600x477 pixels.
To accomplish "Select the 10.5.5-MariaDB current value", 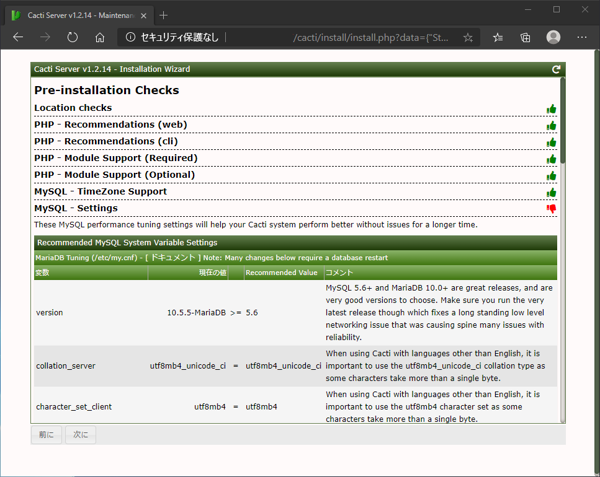I will click(x=196, y=313).
